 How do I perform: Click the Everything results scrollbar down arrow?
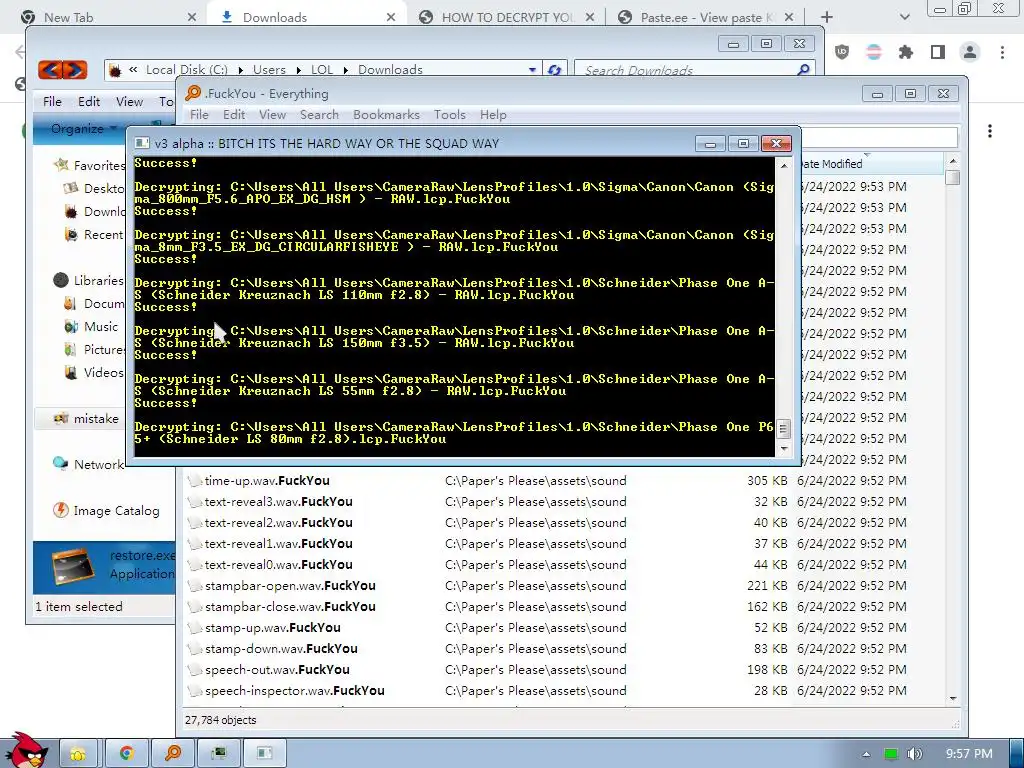coord(953,698)
